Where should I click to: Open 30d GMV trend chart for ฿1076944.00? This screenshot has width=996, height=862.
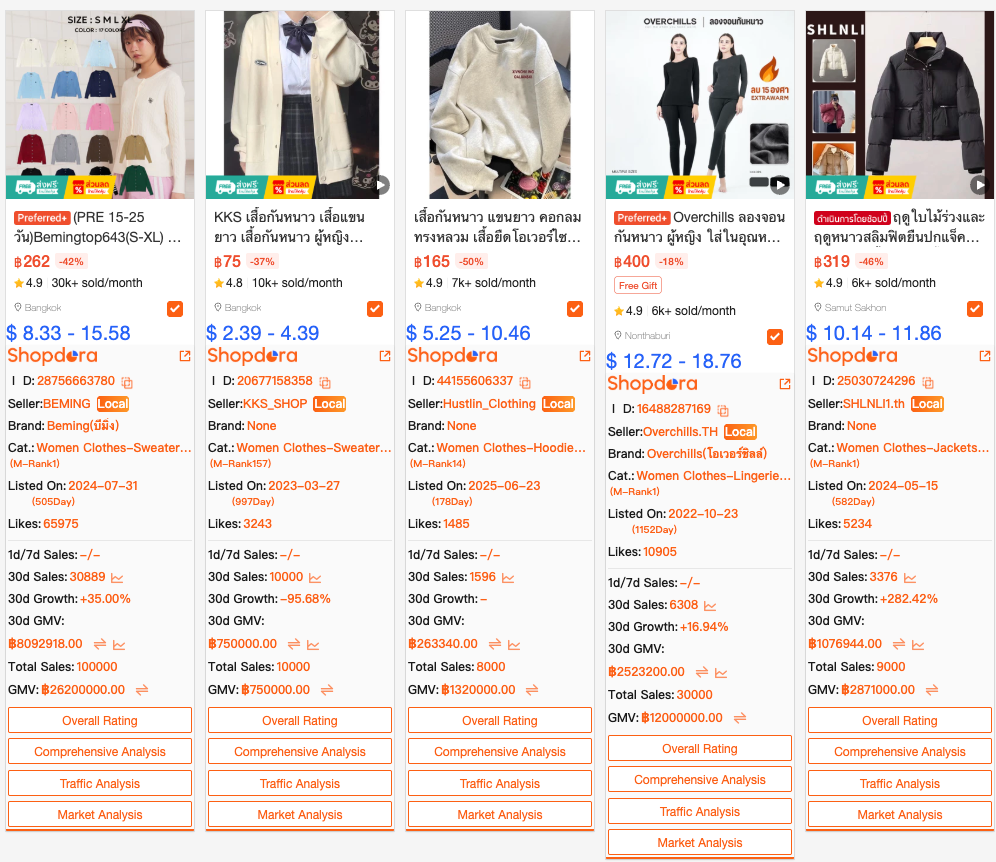(x=918, y=645)
